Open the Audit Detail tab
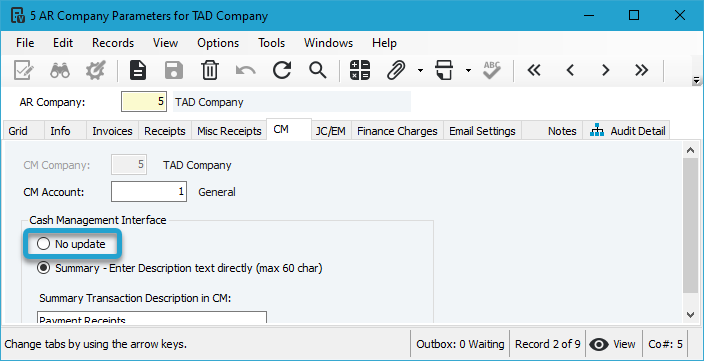This screenshot has width=704, height=361. 626,131
